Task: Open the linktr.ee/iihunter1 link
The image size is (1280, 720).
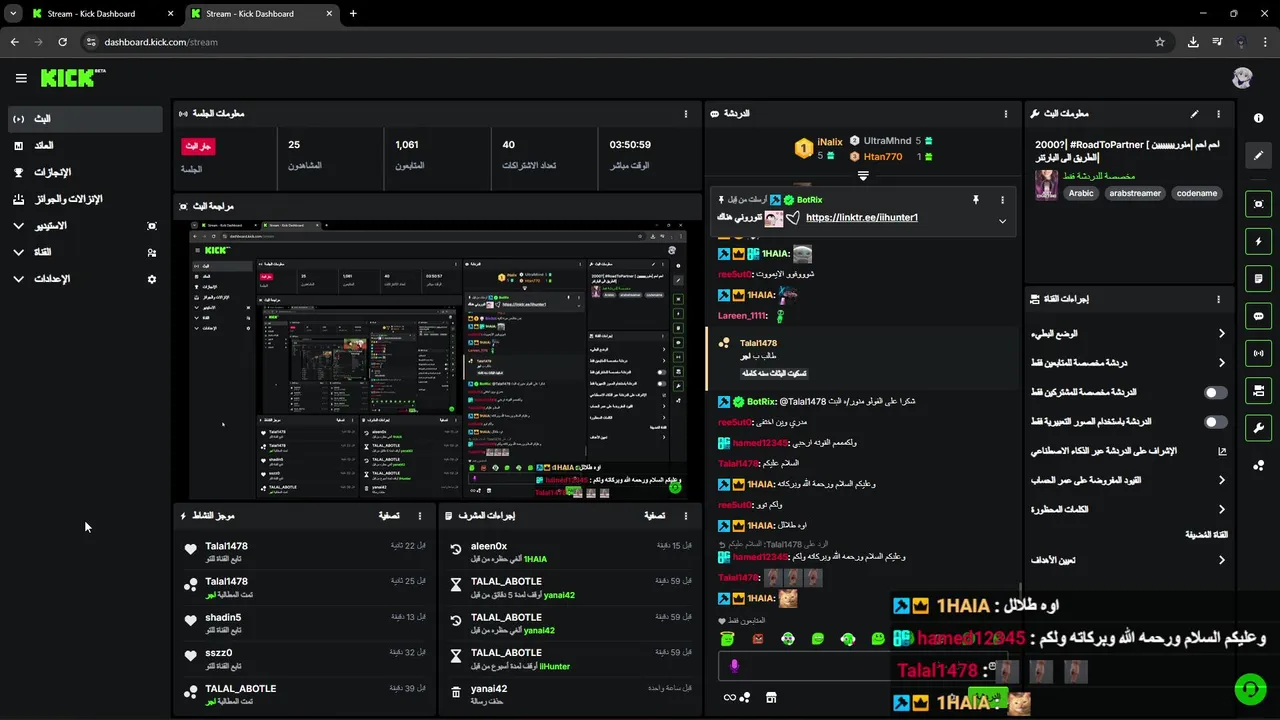Action: (861, 218)
